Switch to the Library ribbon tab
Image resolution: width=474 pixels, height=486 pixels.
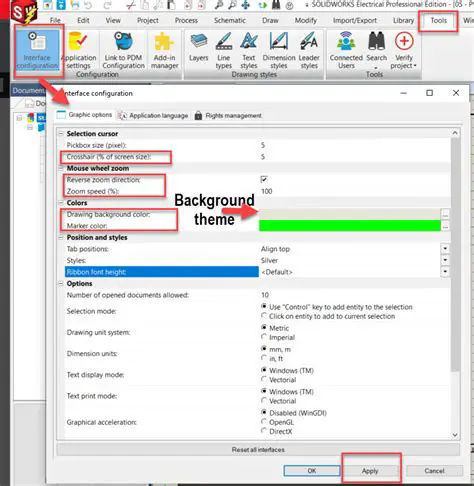[x=403, y=20]
